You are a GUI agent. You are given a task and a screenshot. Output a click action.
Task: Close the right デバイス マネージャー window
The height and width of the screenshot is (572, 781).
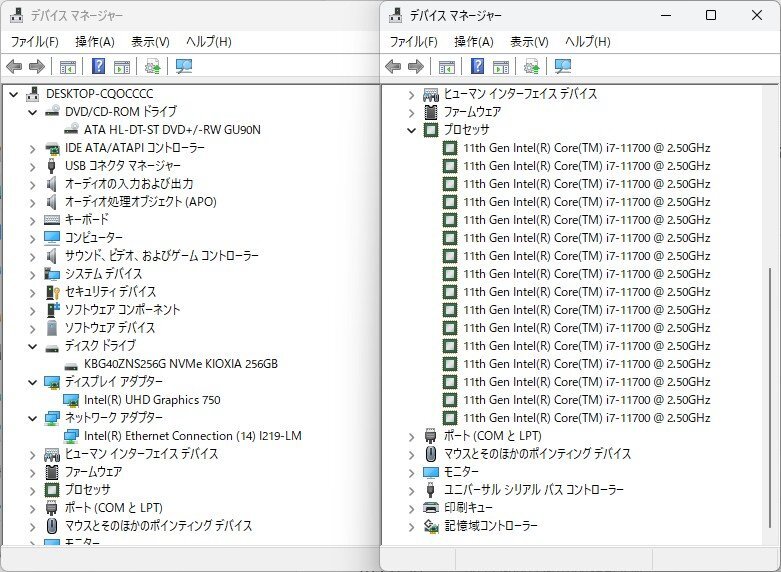click(x=757, y=15)
